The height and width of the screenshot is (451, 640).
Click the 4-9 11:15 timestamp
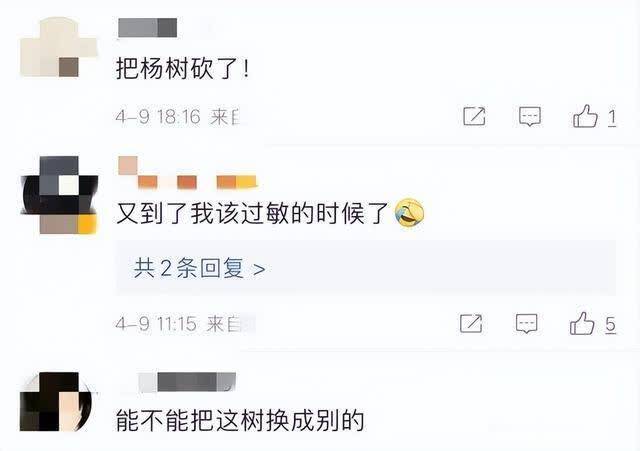coord(156,324)
